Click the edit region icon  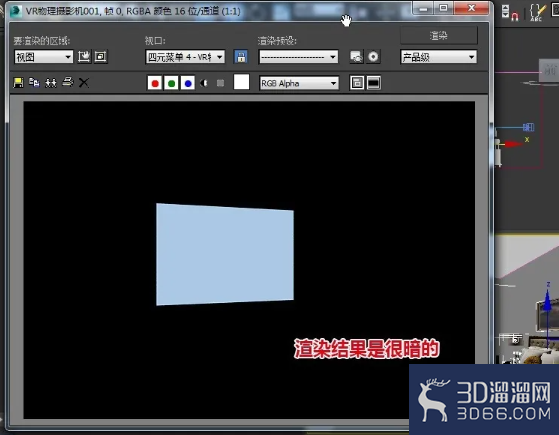[84, 56]
